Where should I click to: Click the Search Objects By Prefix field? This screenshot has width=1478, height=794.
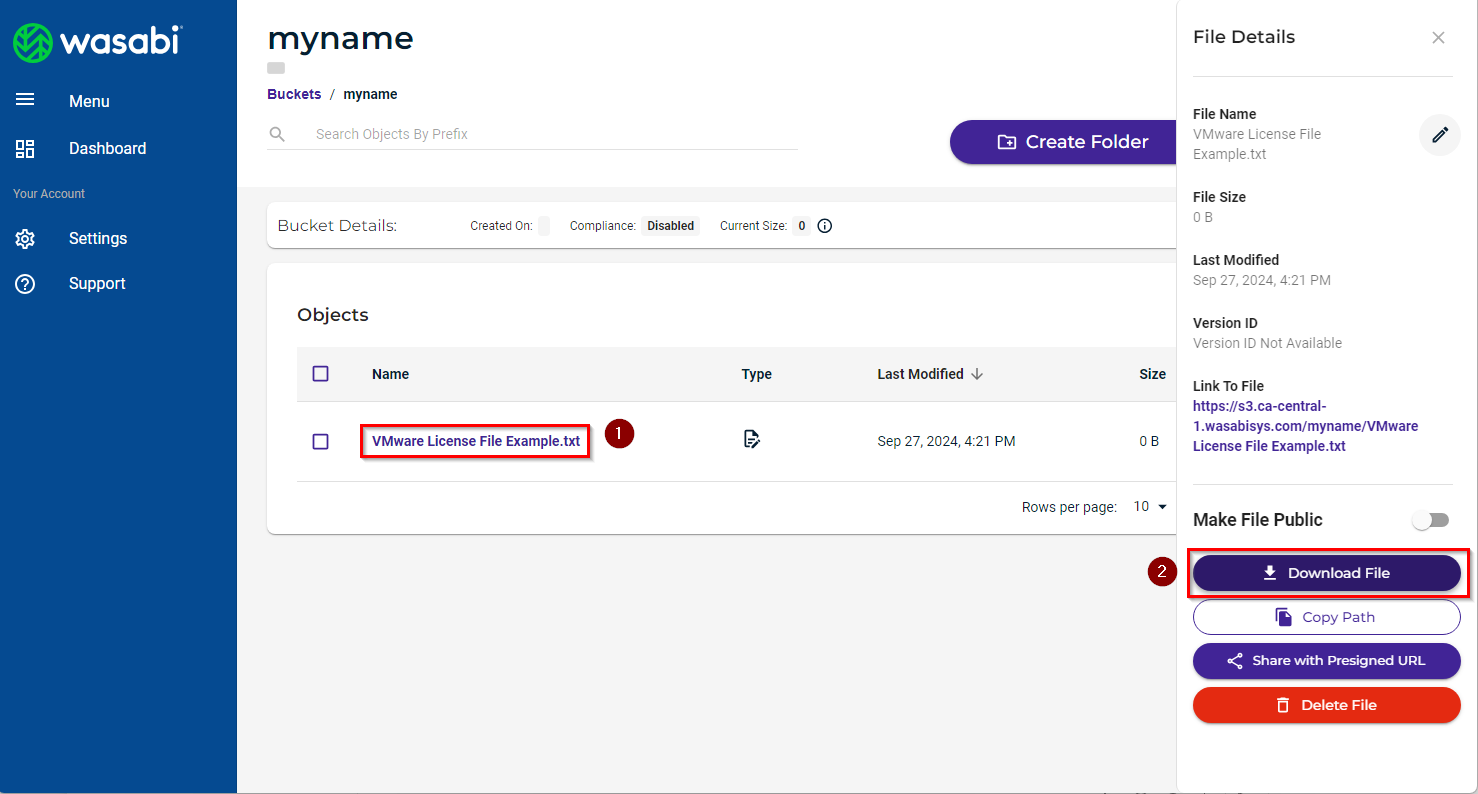(555, 134)
